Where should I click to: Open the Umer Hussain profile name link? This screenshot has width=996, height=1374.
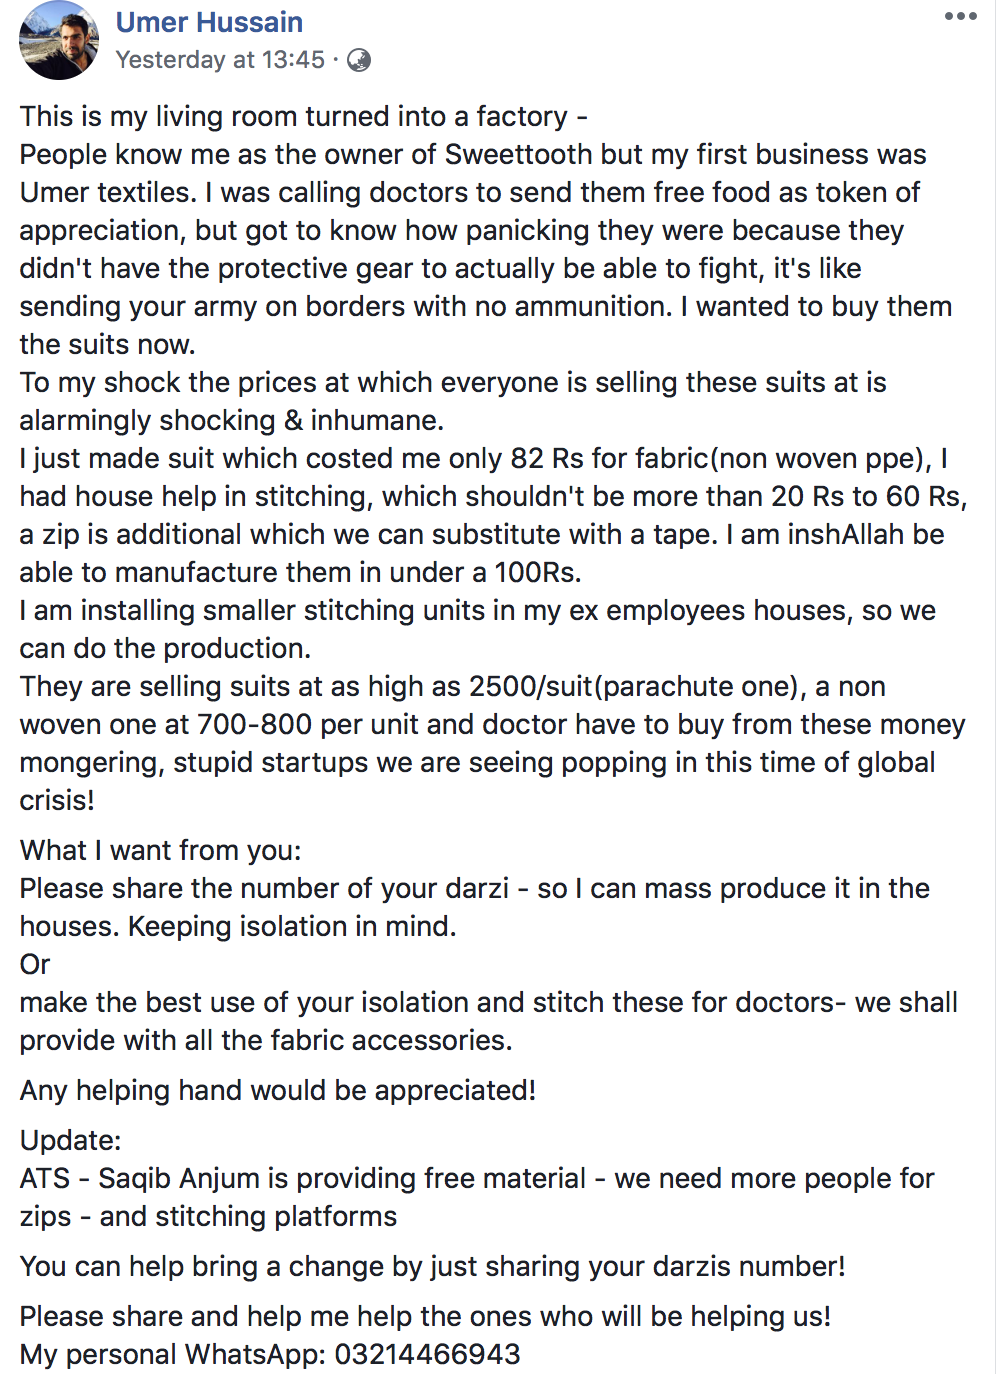[209, 22]
